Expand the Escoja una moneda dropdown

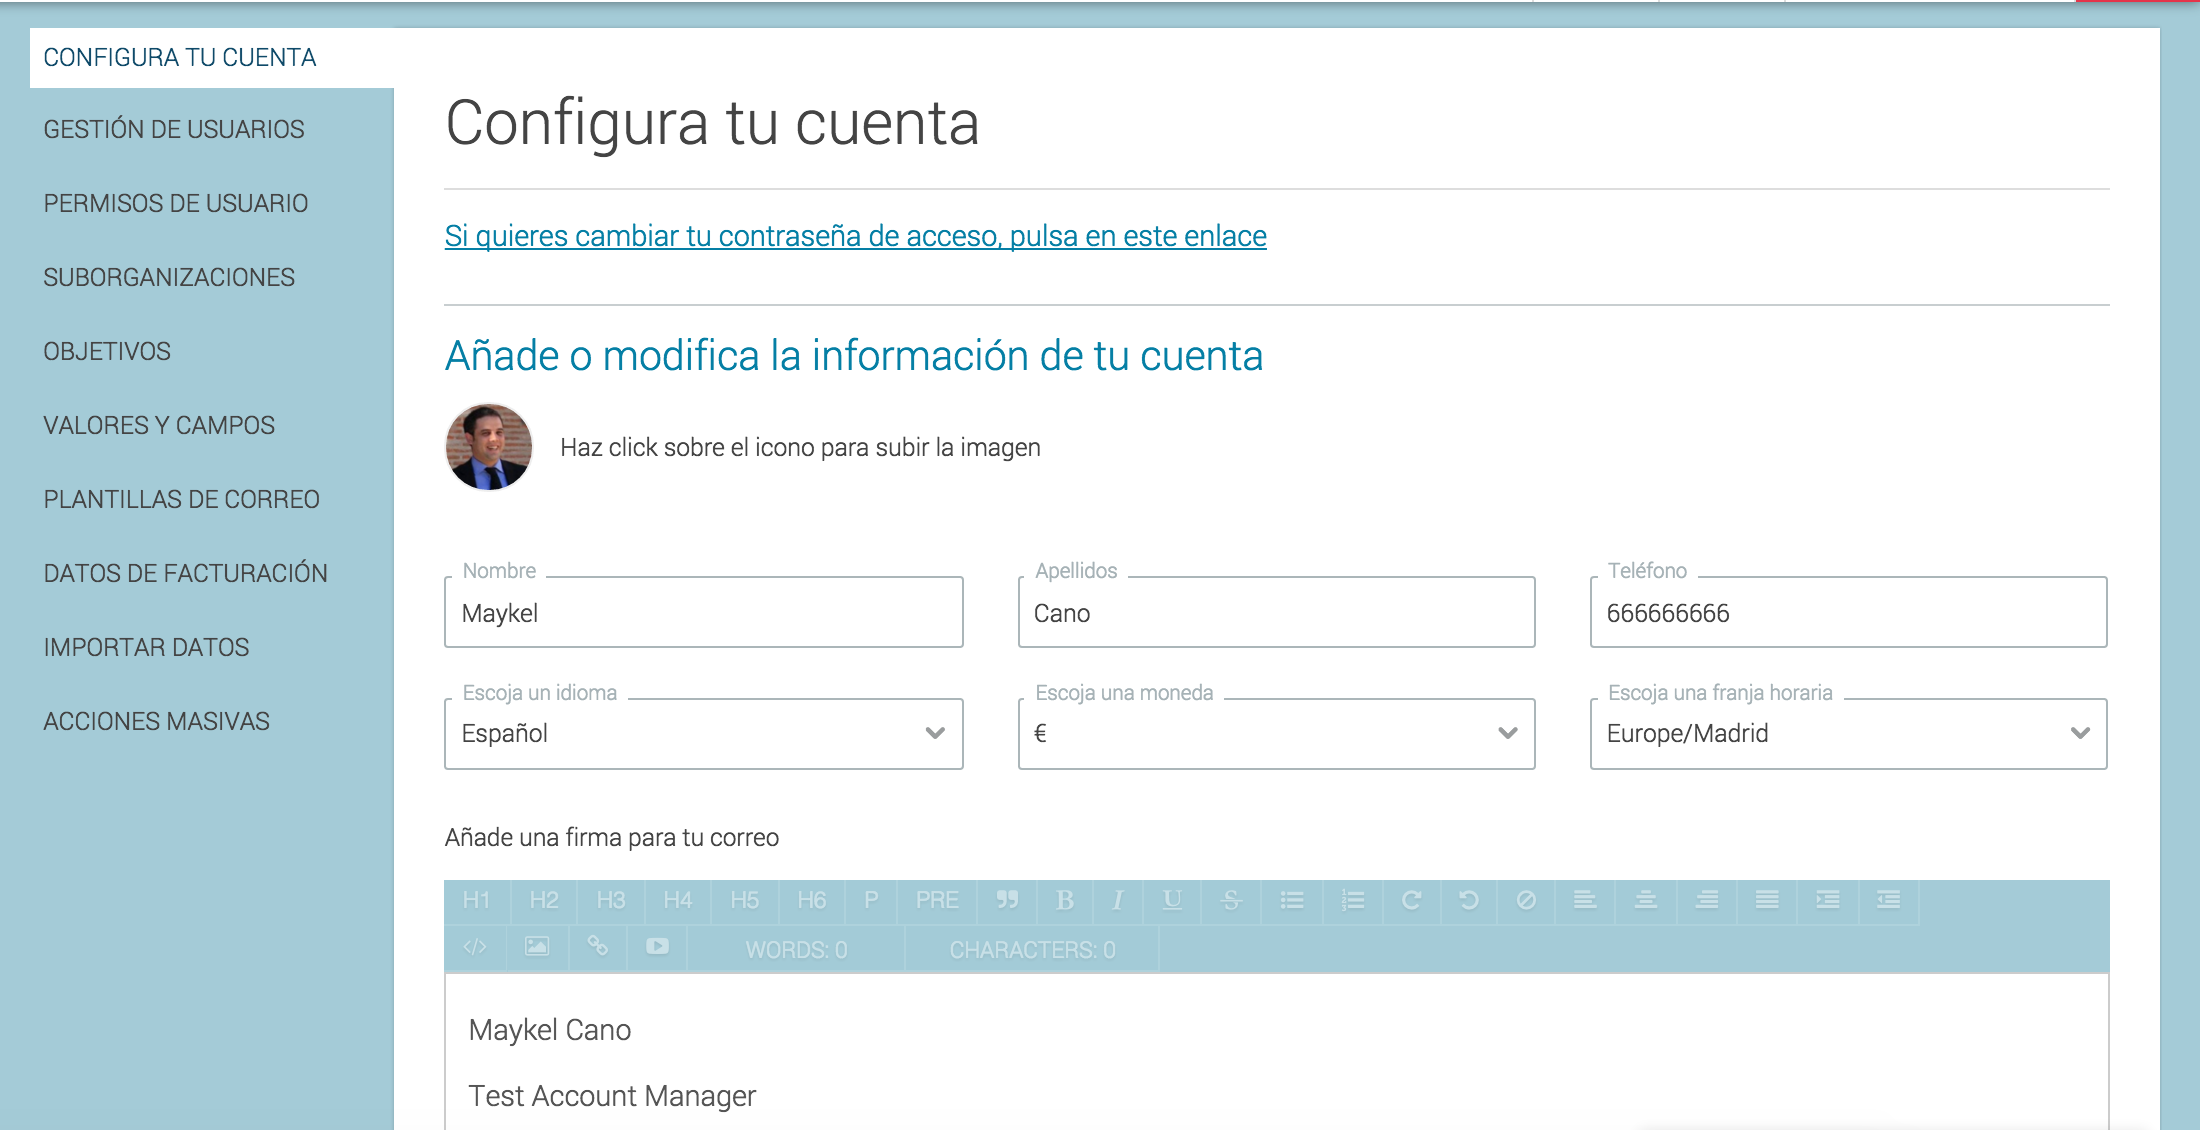pos(1276,734)
